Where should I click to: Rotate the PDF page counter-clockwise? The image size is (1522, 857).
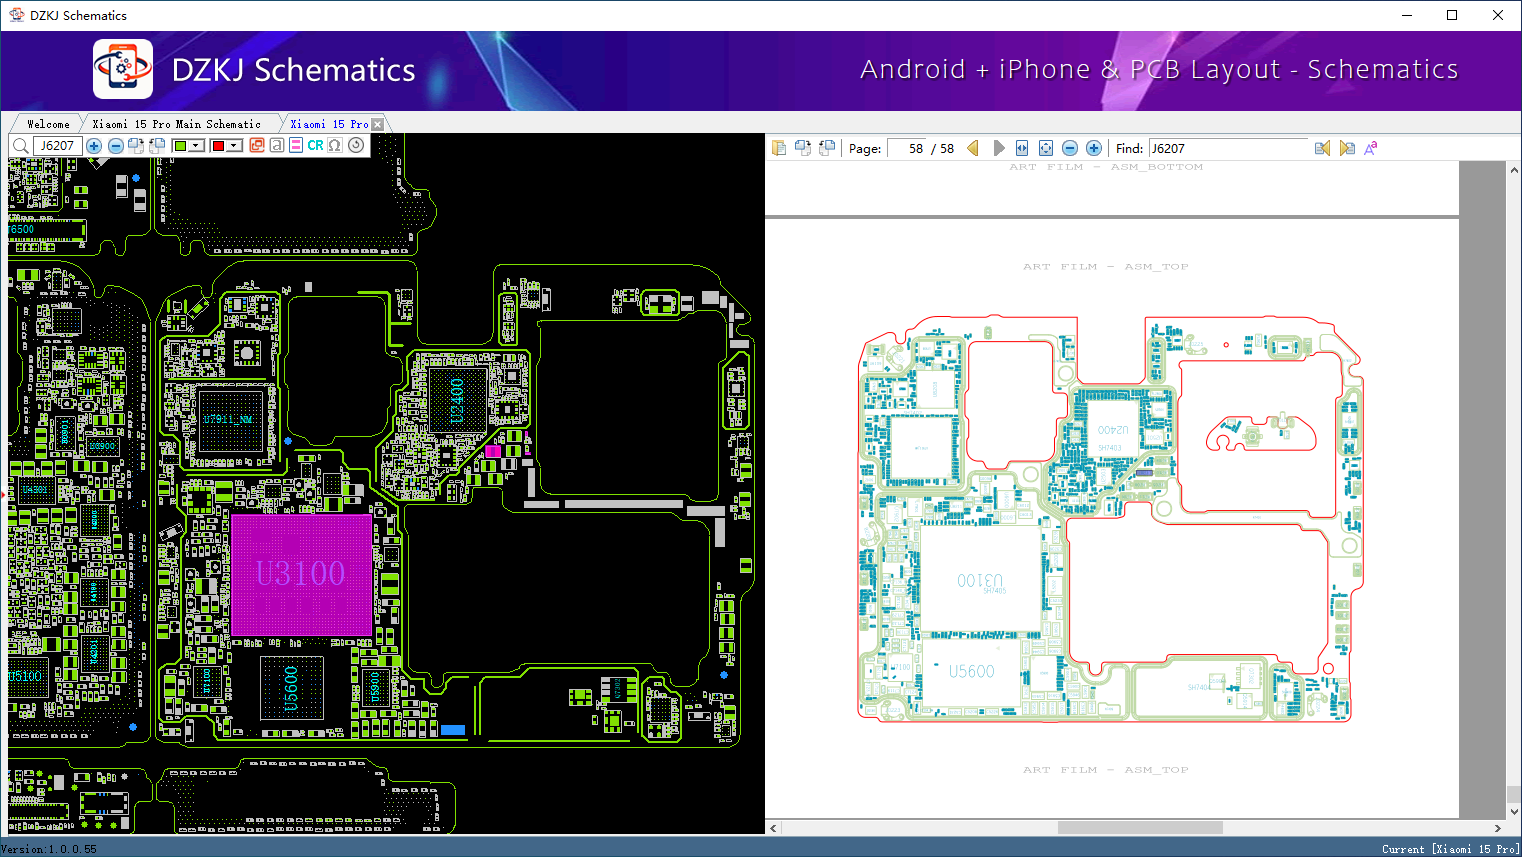click(x=826, y=148)
